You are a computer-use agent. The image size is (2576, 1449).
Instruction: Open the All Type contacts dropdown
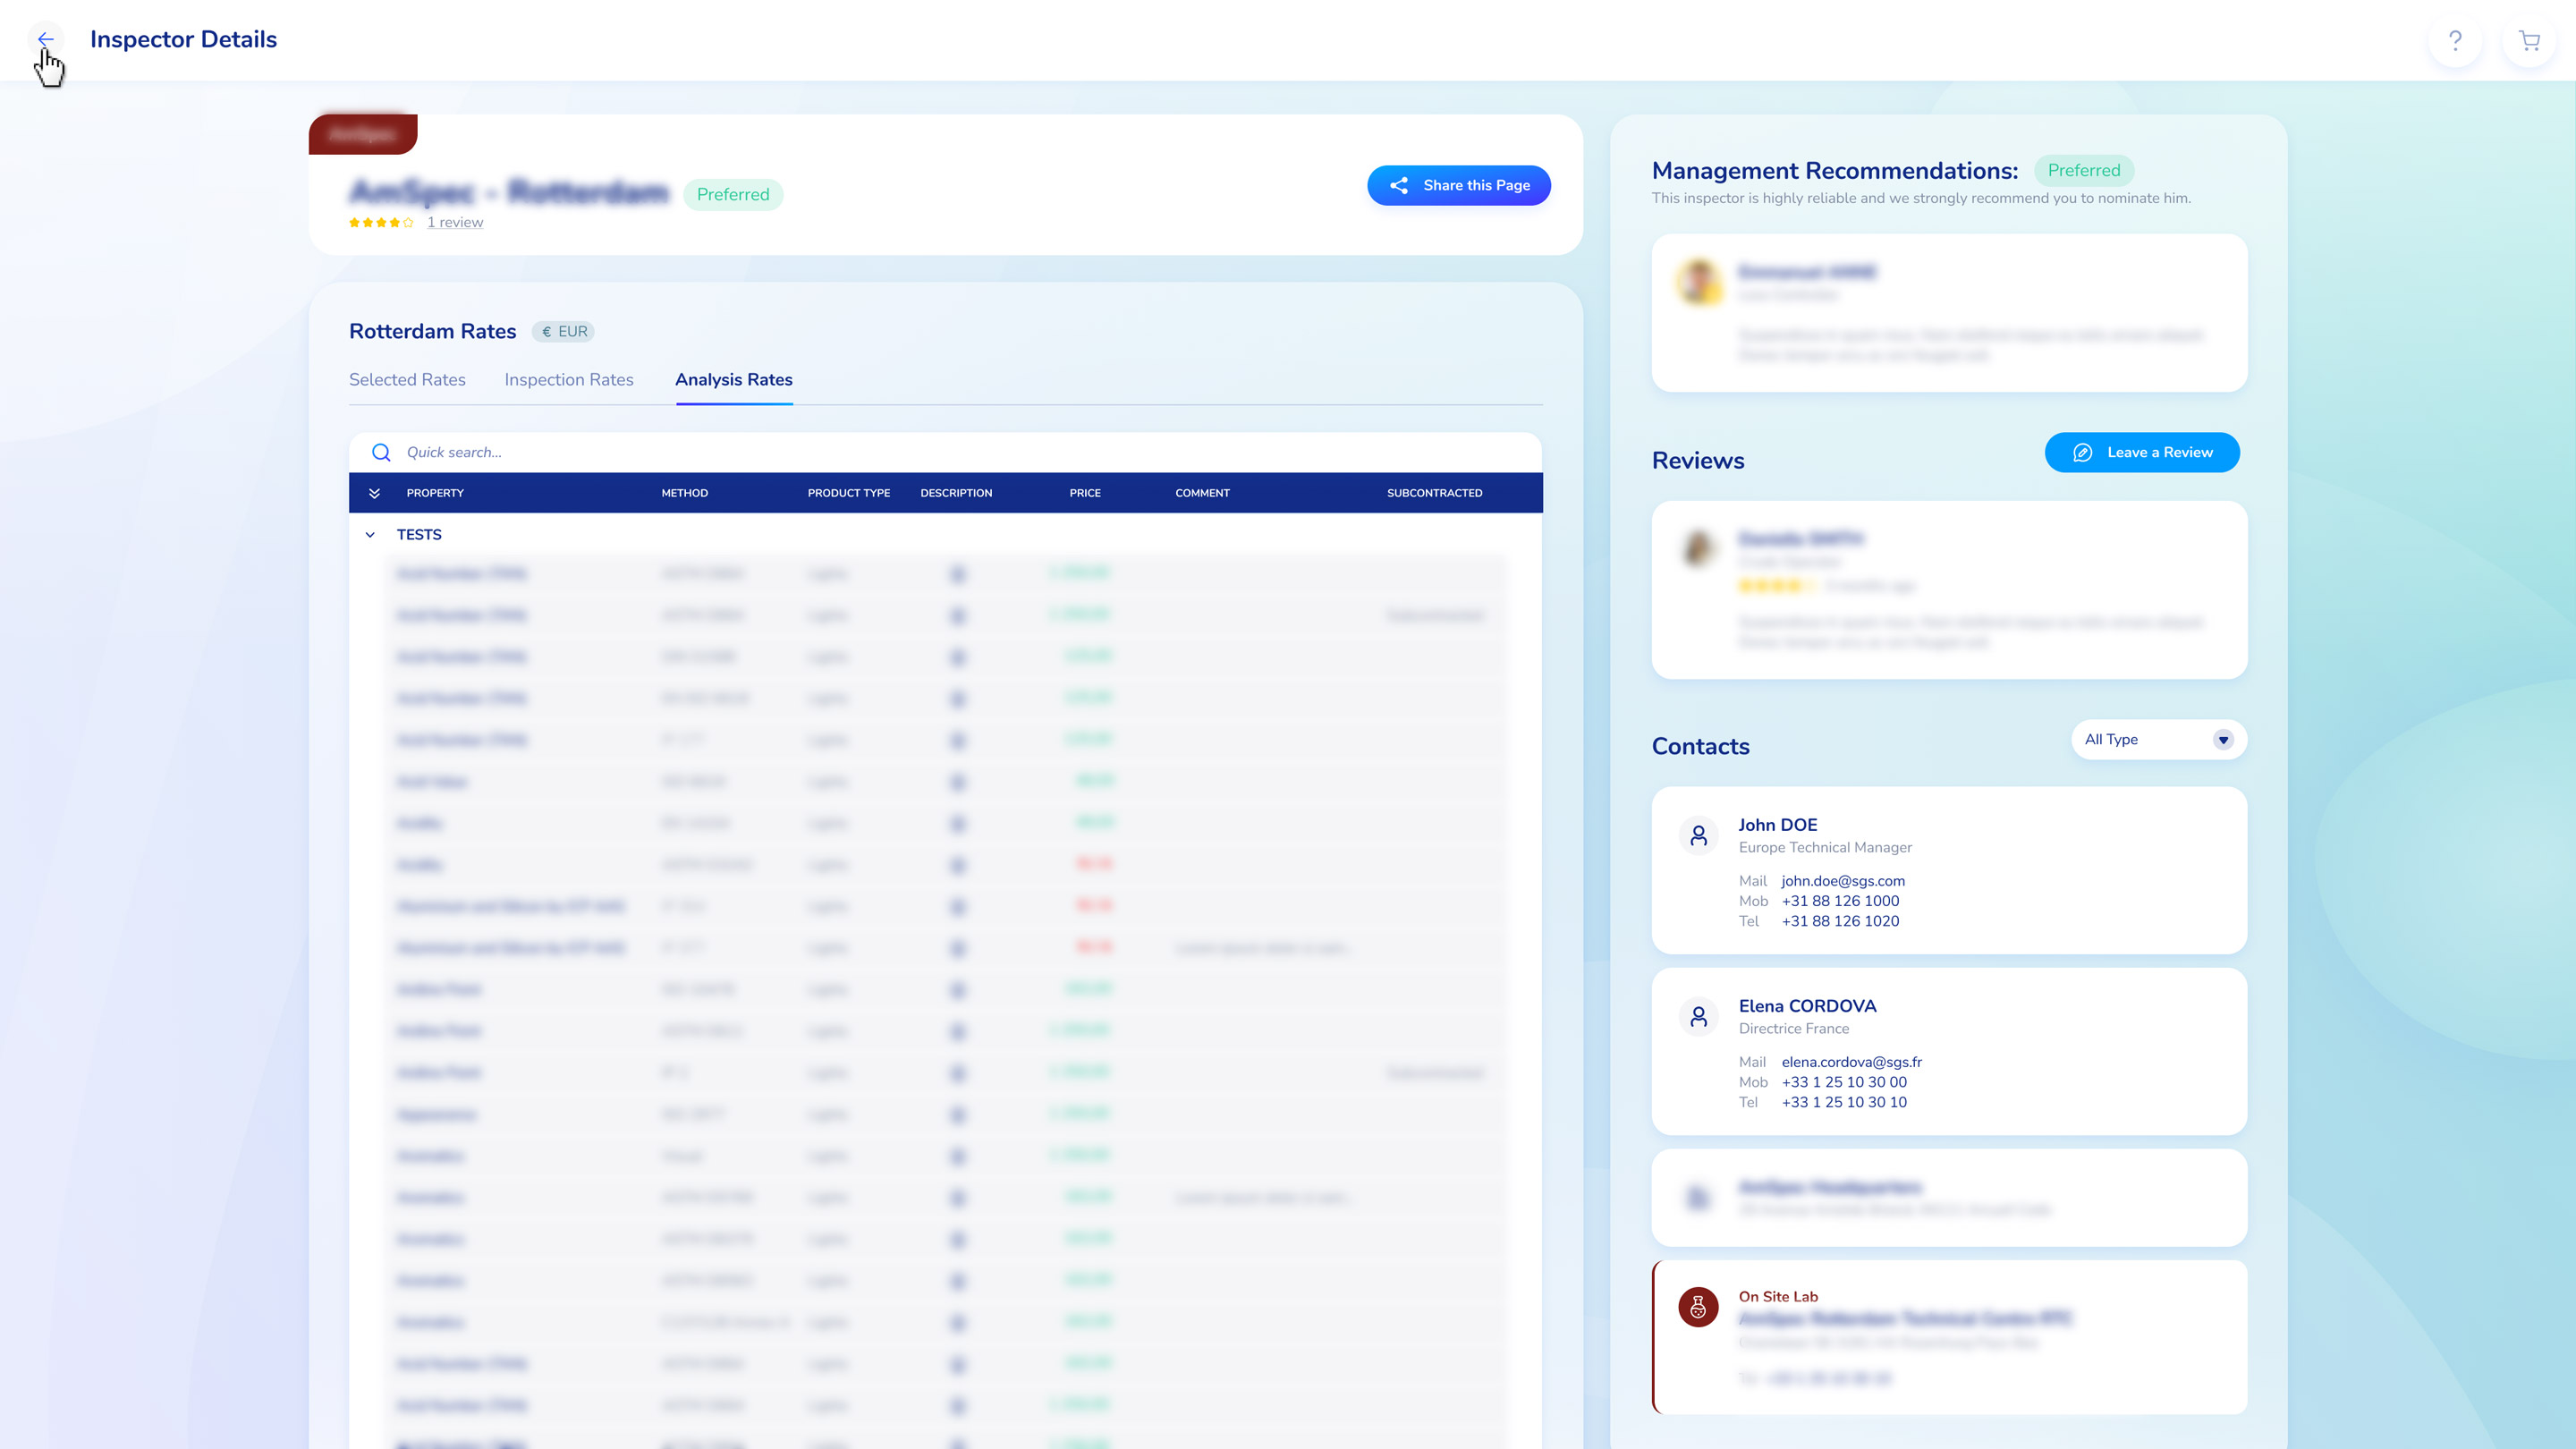(x=2159, y=739)
